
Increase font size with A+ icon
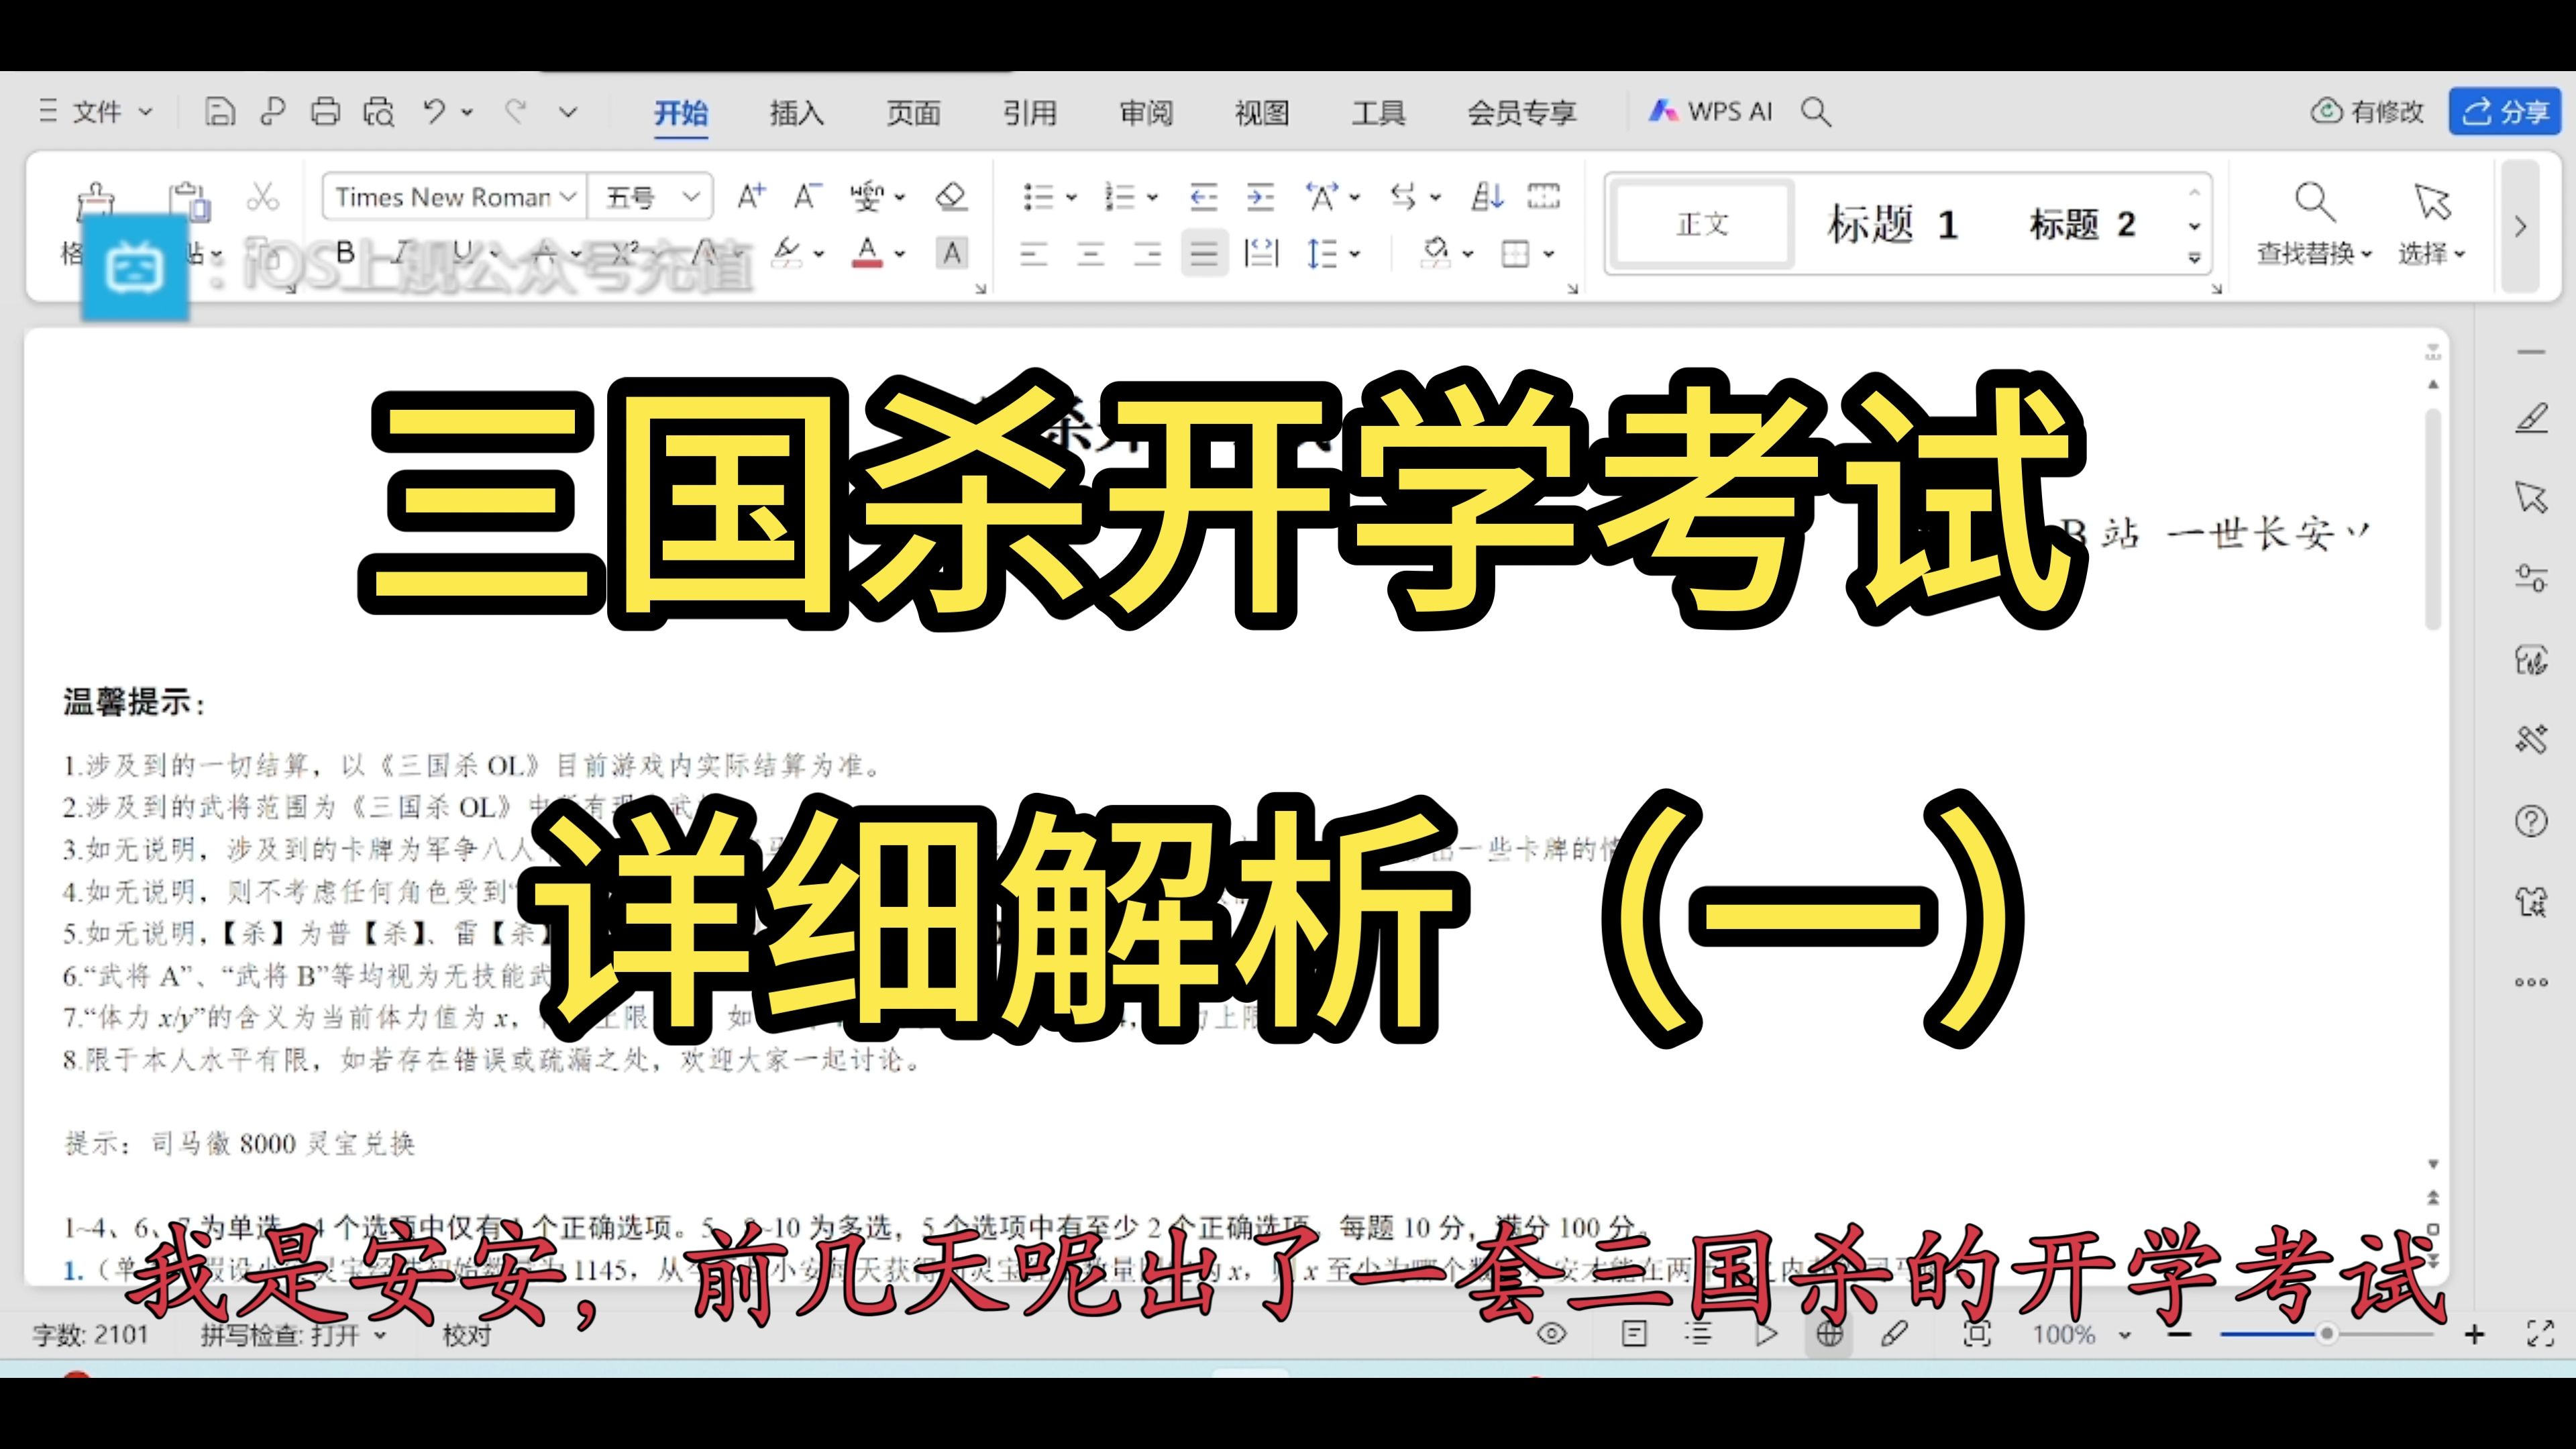(751, 196)
